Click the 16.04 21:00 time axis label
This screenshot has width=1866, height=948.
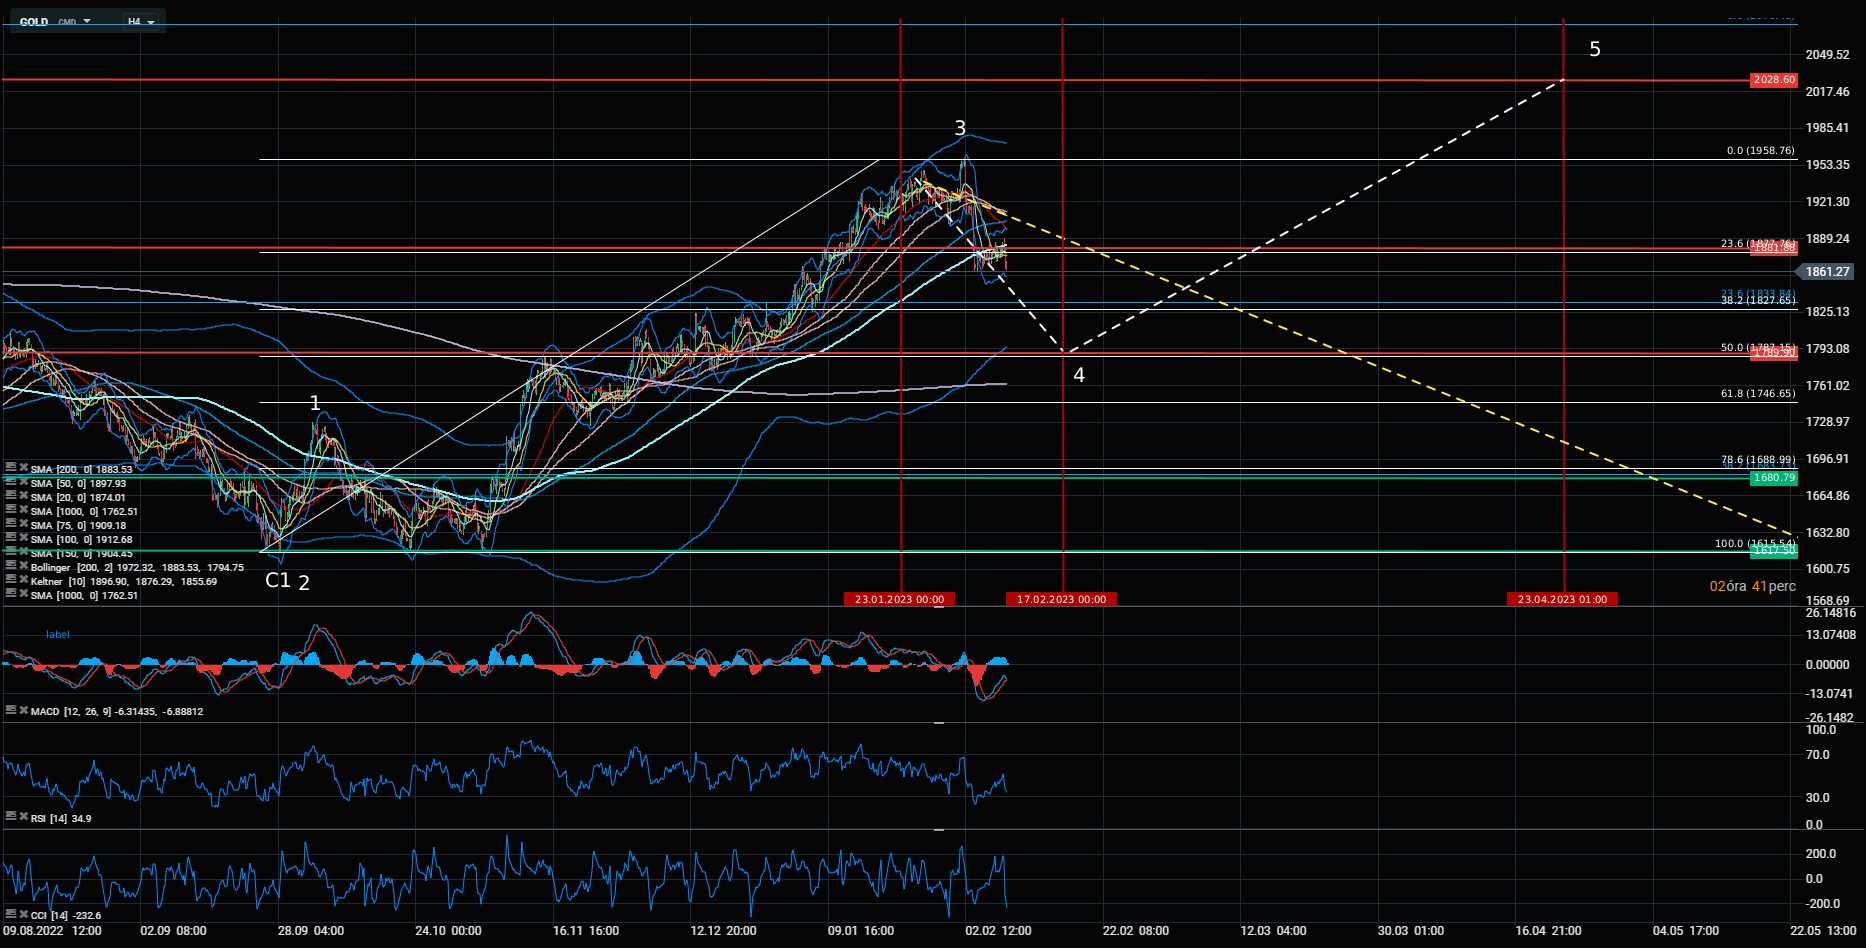click(1548, 931)
